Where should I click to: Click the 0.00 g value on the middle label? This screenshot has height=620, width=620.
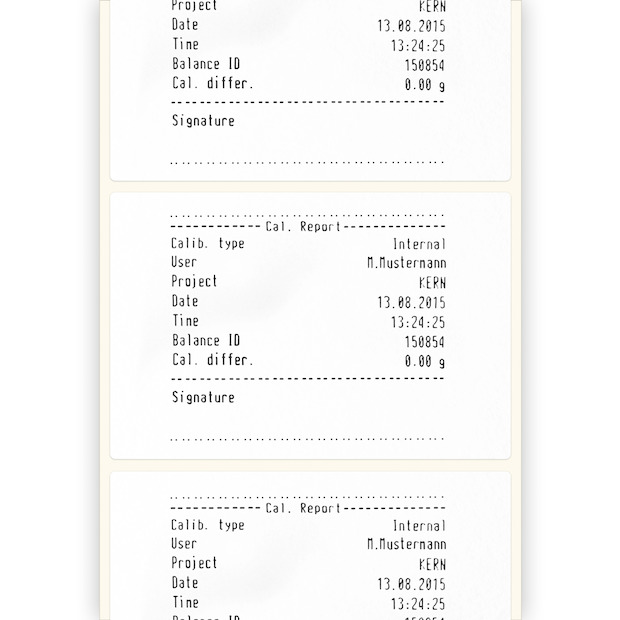pos(425,361)
